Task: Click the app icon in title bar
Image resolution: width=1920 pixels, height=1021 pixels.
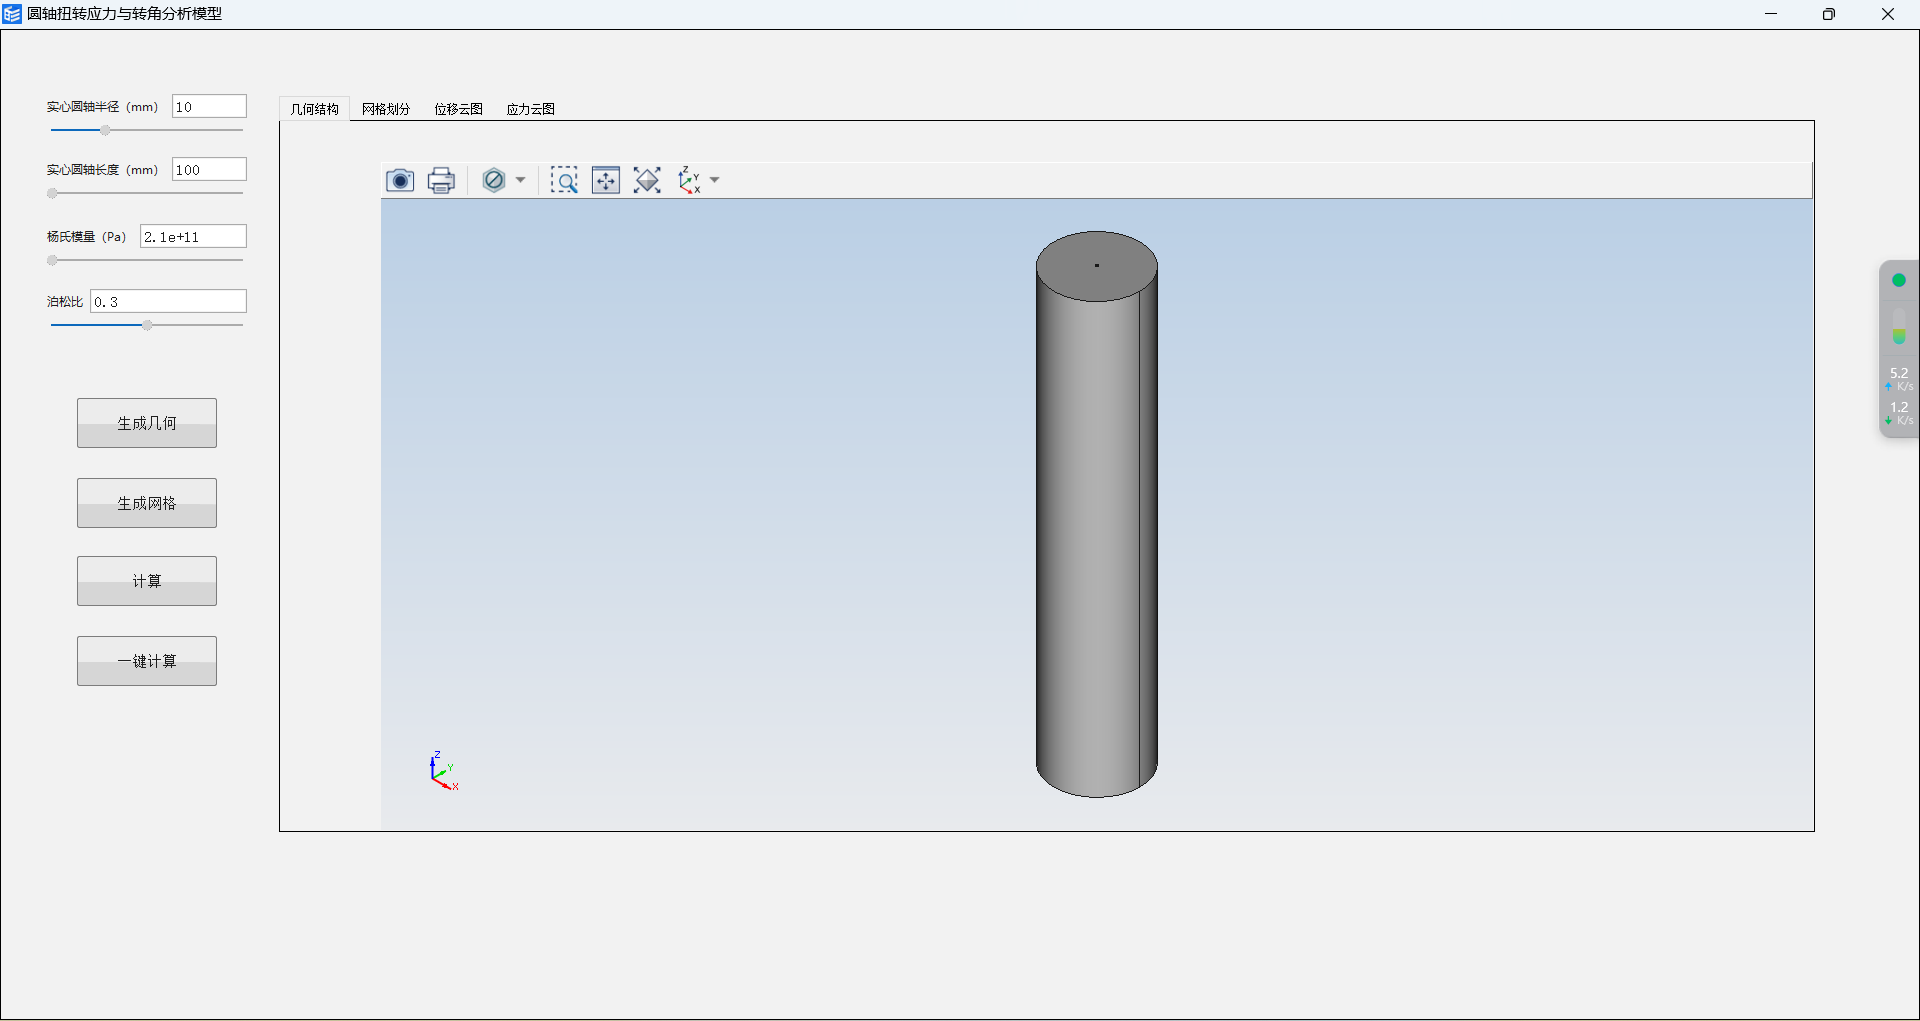Action: 12,14
